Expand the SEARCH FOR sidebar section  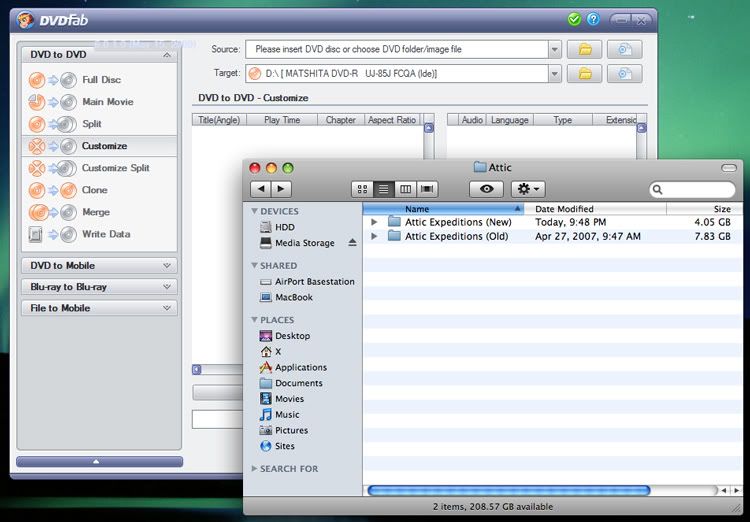(x=254, y=468)
